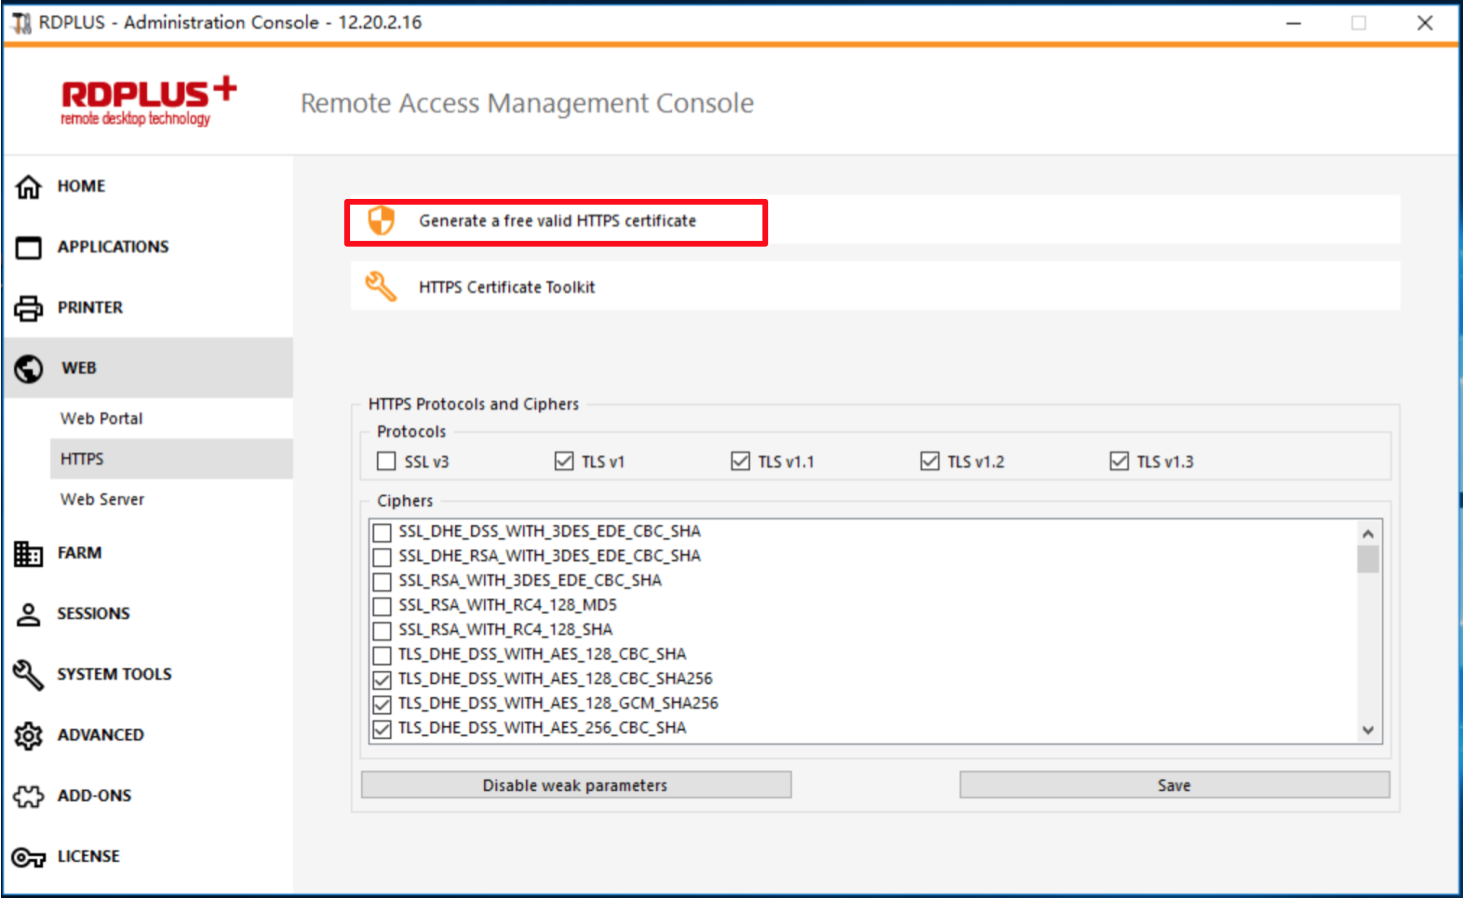Click the FARM building icon
Screen dimensions: 1464x900
29,553
